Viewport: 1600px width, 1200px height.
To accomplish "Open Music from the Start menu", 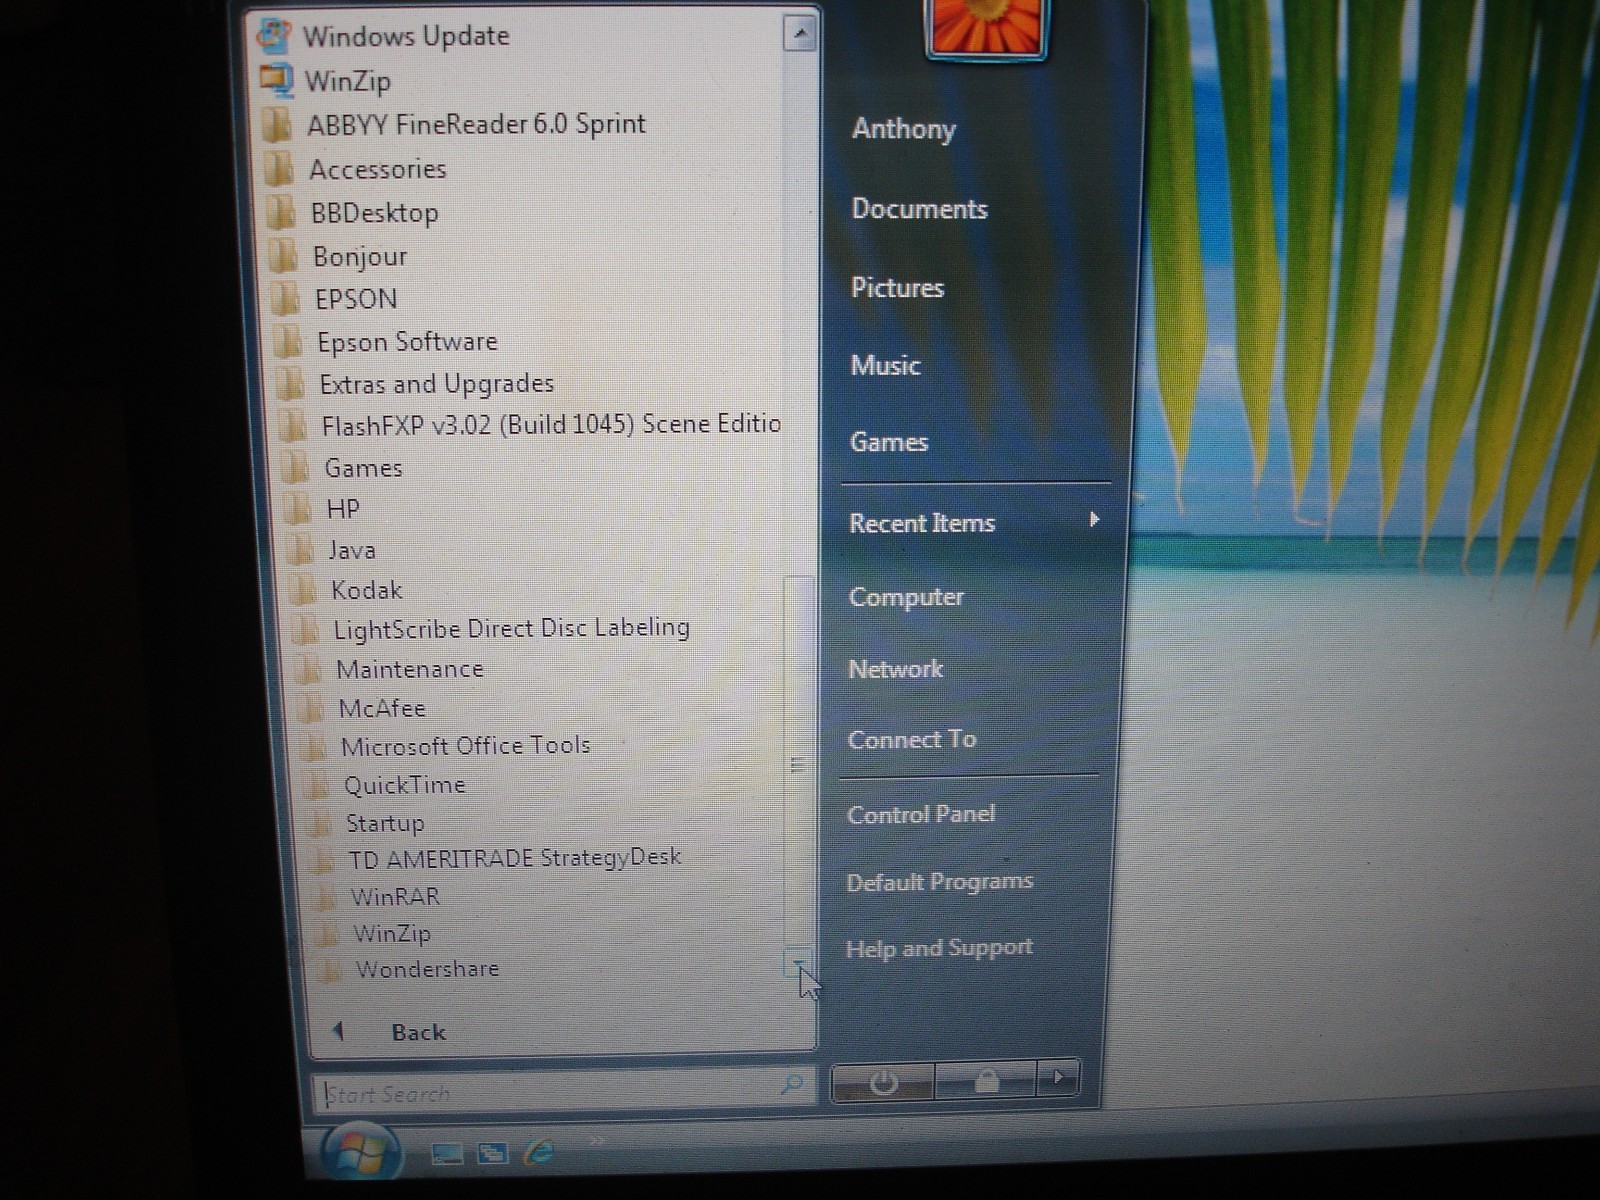I will click(885, 366).
